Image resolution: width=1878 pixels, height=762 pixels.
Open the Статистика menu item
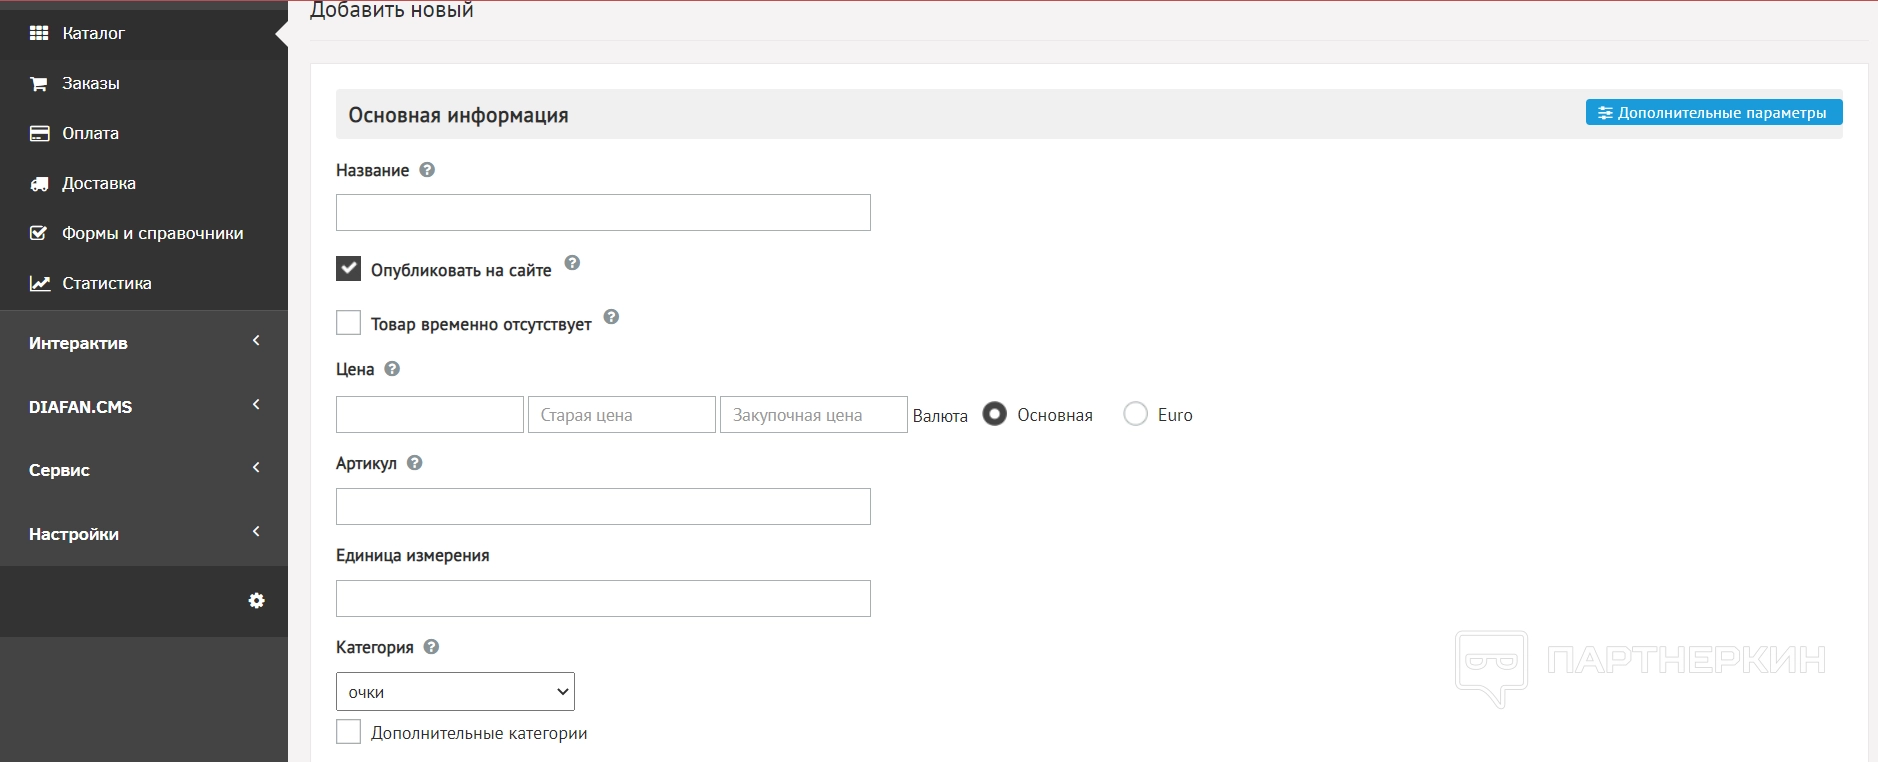pos(107,284)
